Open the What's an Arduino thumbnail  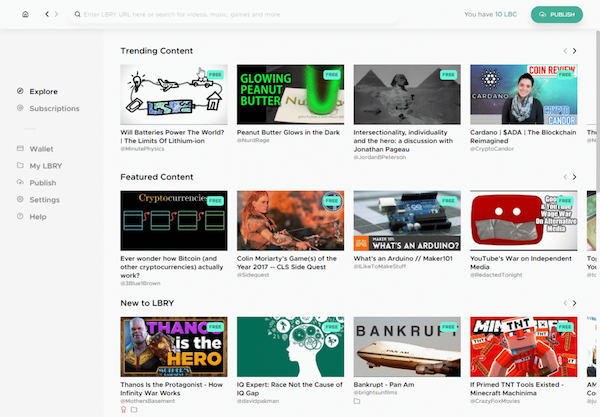point(407,220)
